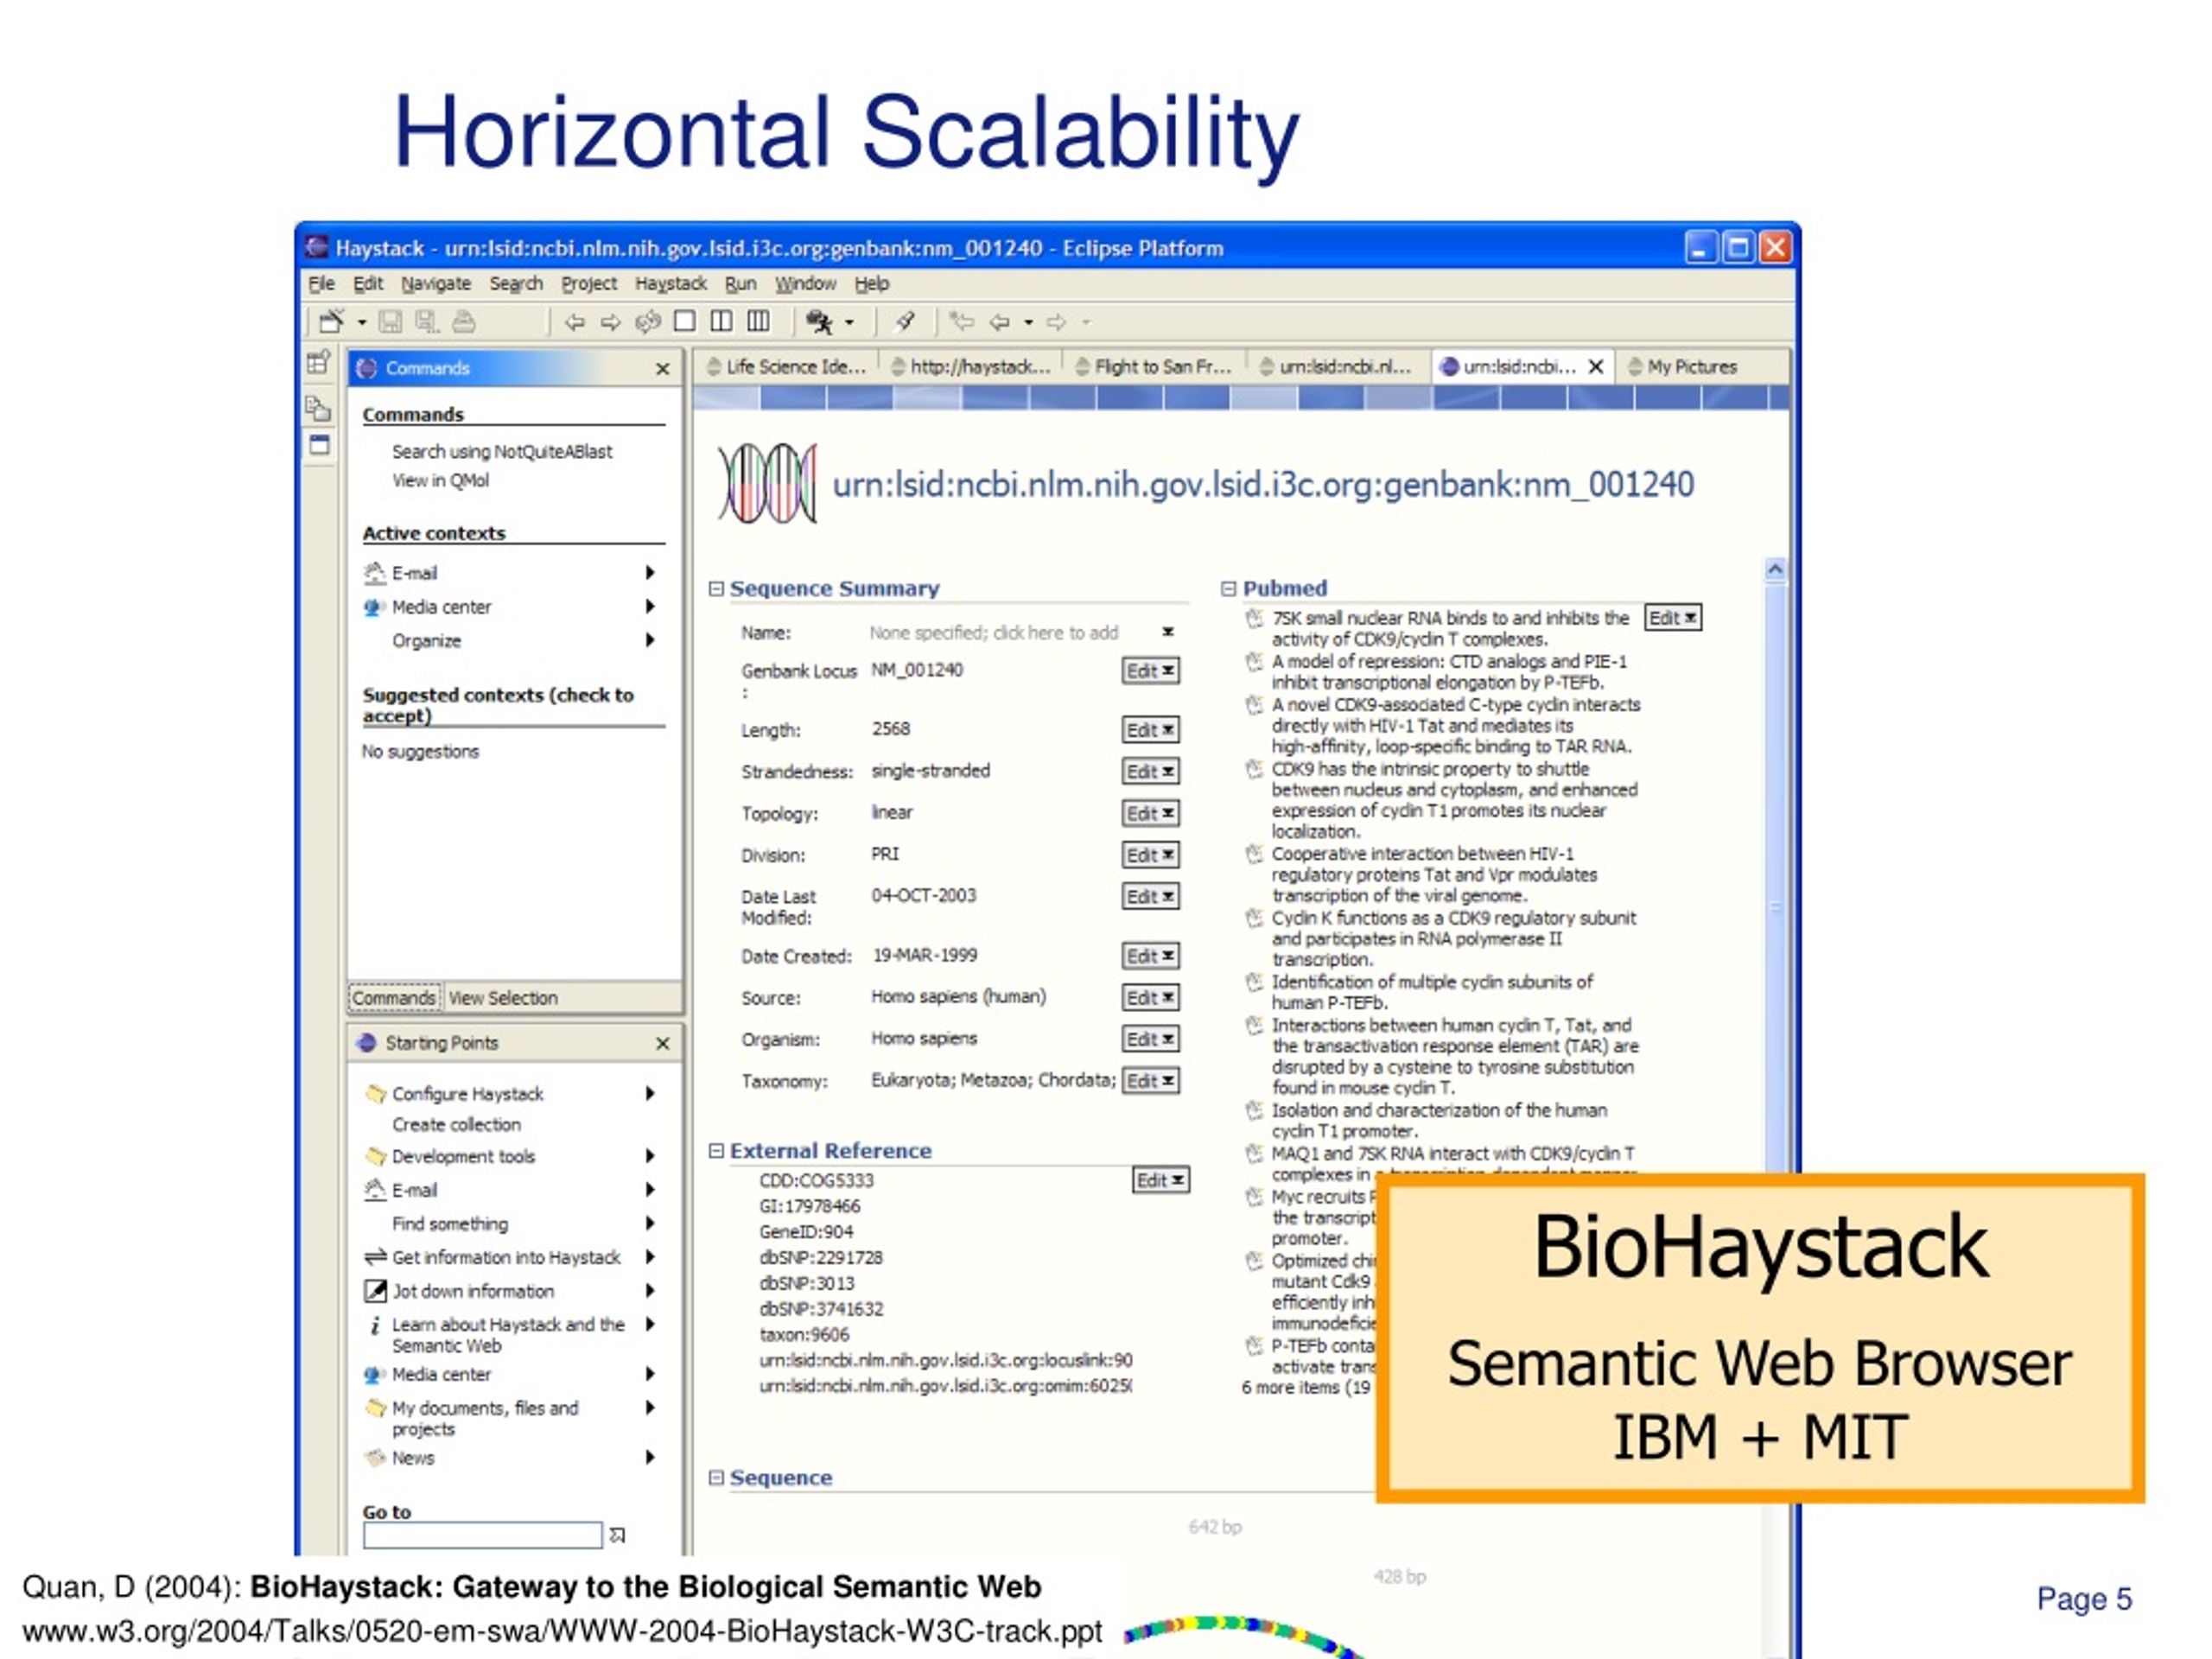Click the Print toolbar icon
This screenshot has width=2212, height=1659.
click(463, 321)
